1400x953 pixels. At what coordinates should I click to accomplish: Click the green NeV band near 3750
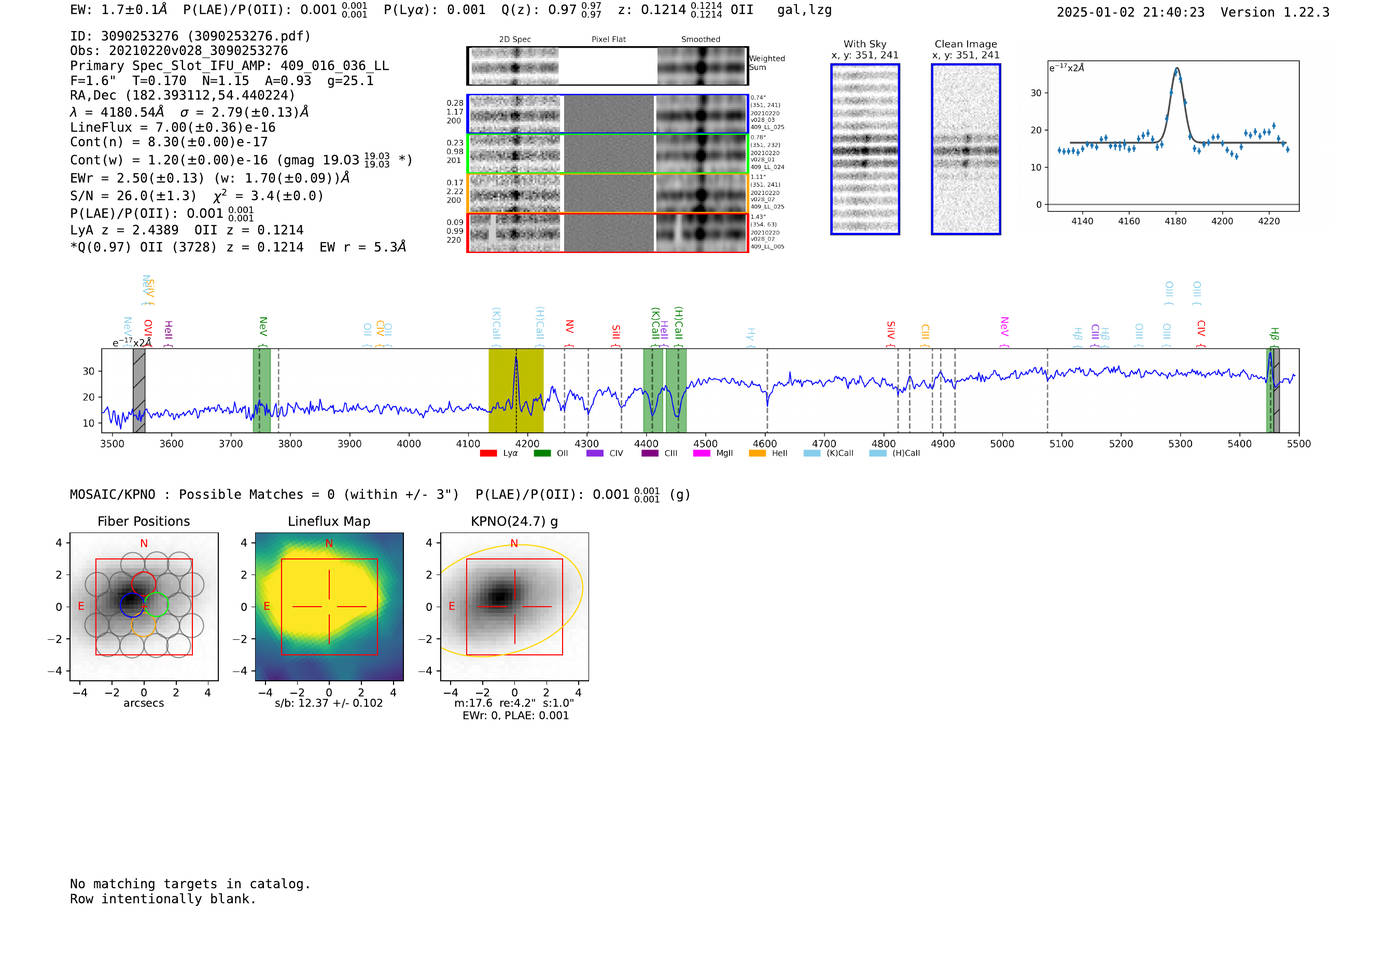(261, 390)
